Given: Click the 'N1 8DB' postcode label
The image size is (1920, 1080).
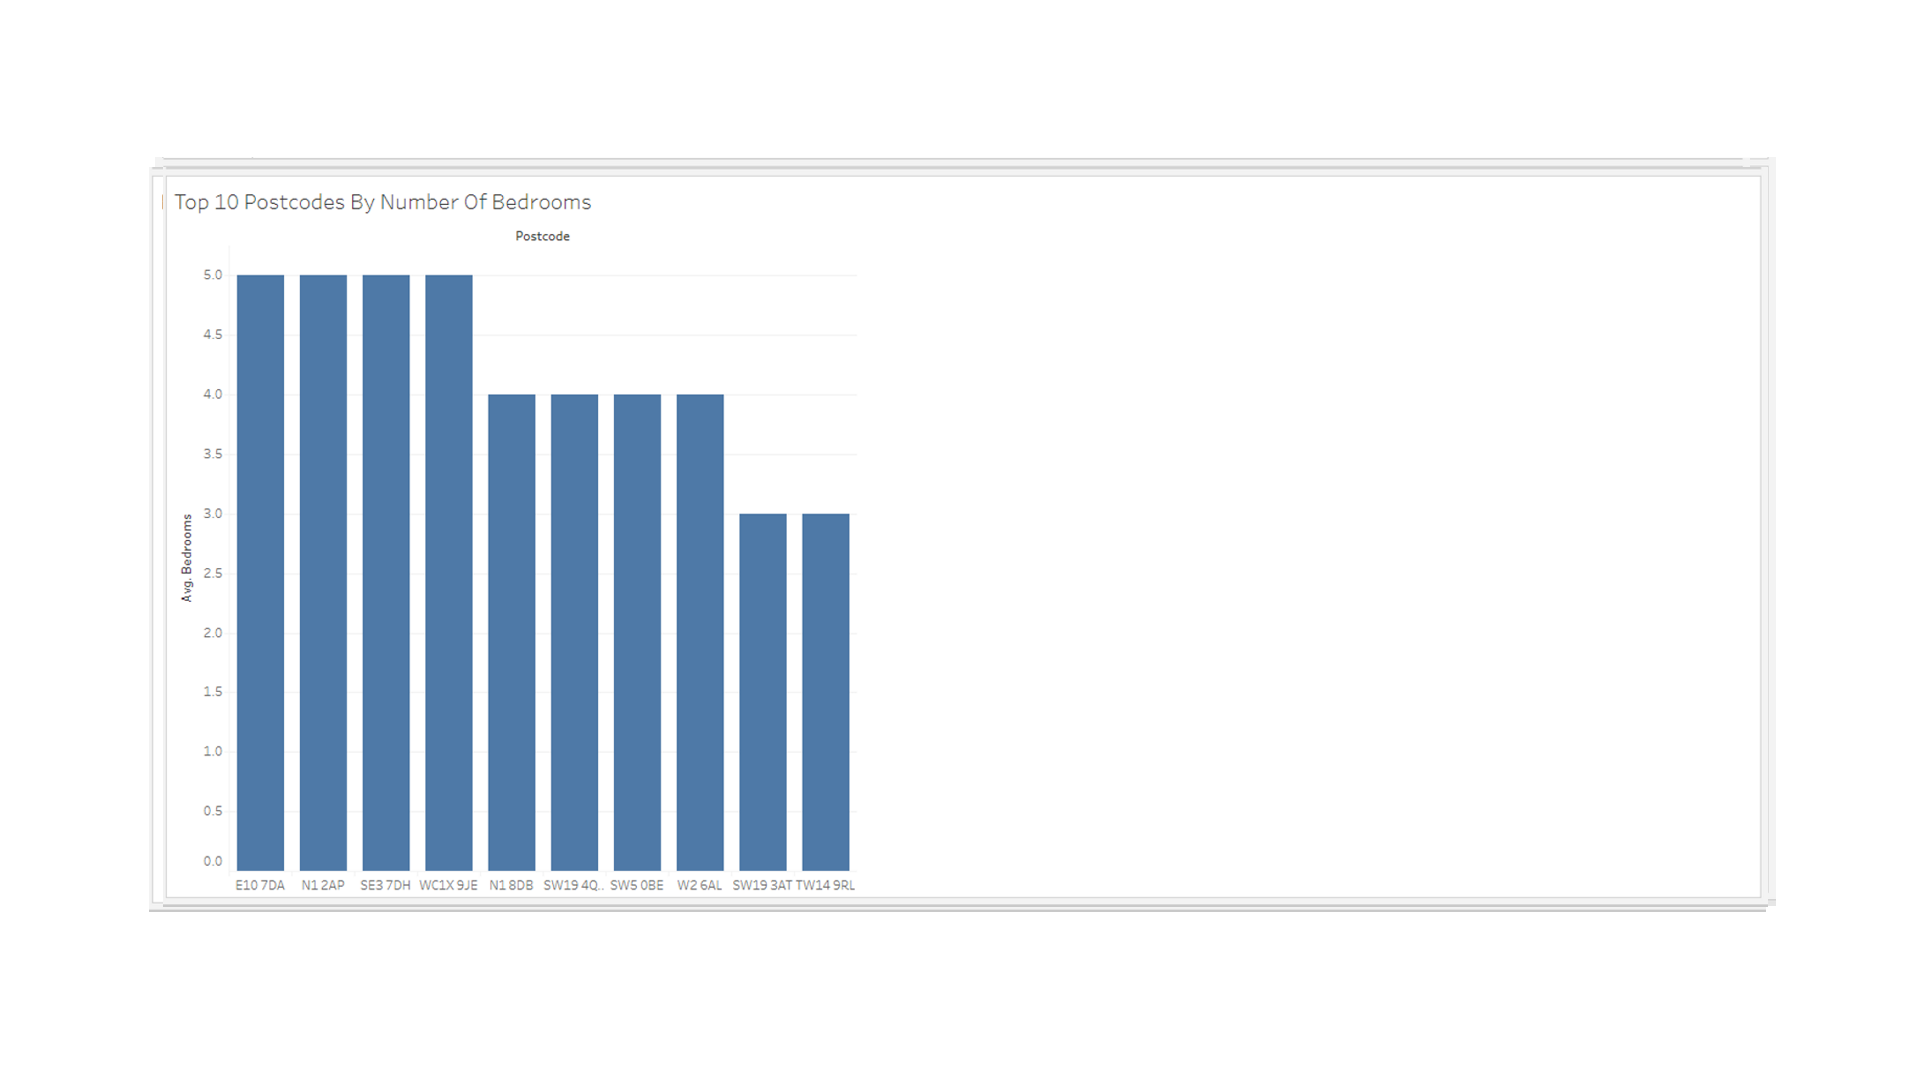Looking at the screenshot, I should 512,885.
